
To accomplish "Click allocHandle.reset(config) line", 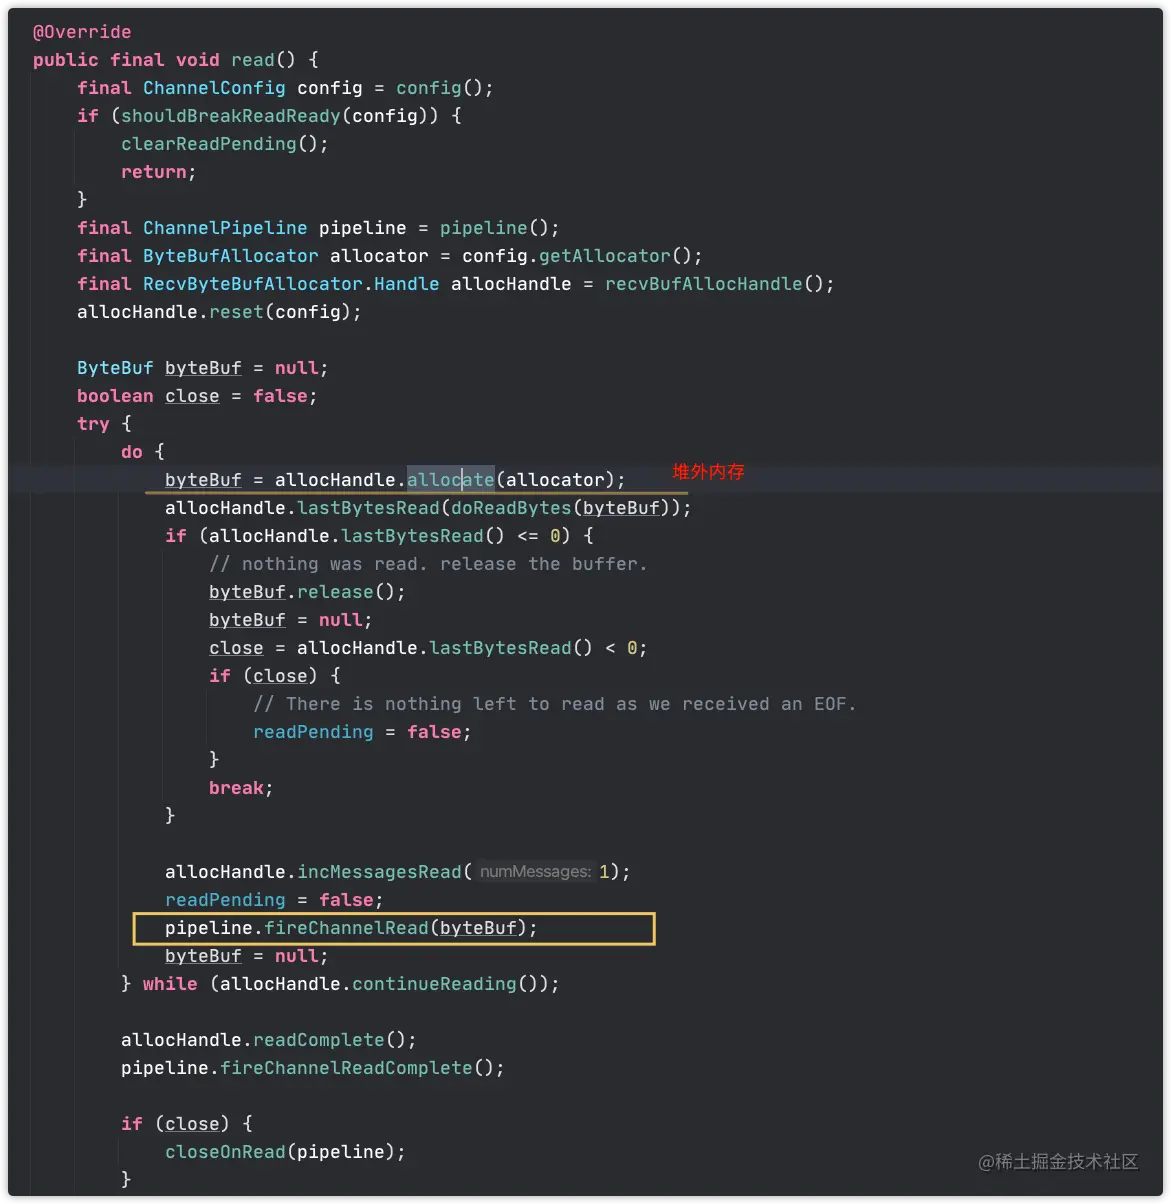I will pyautogui.click(x=220, y=312).
